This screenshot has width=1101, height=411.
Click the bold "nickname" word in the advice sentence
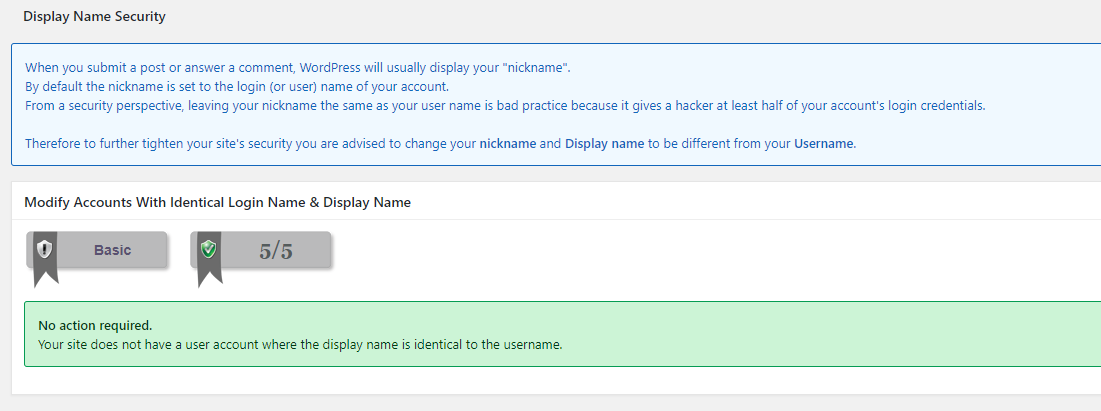point(508,144)
